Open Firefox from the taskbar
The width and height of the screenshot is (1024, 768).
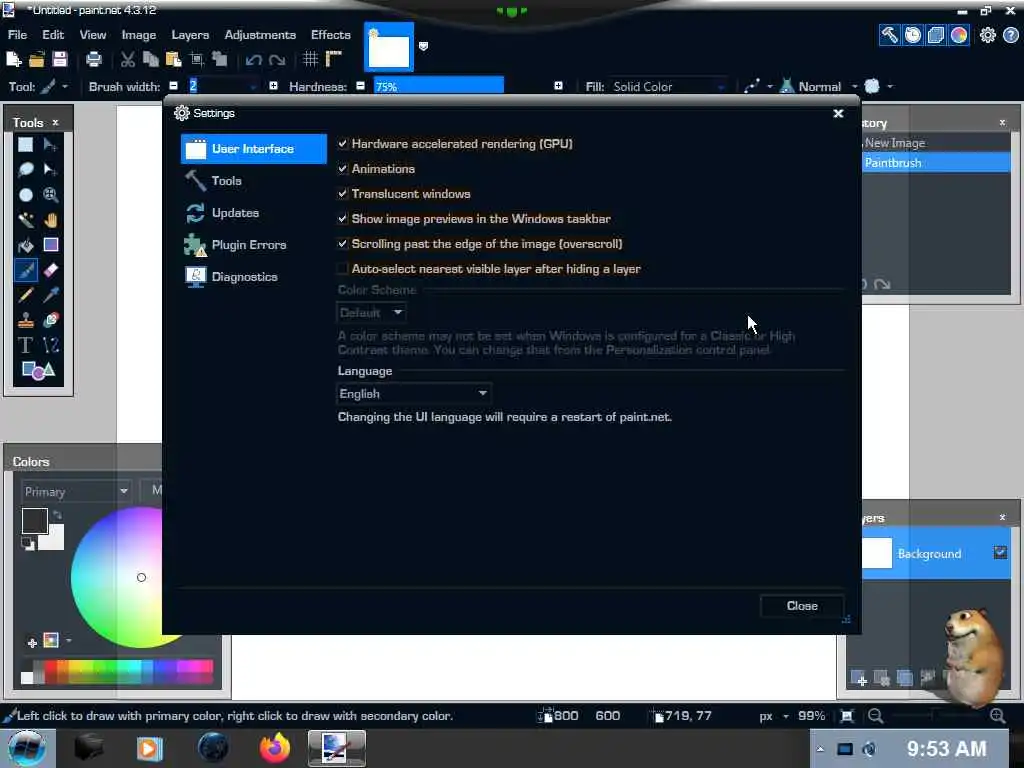point(275,748)
